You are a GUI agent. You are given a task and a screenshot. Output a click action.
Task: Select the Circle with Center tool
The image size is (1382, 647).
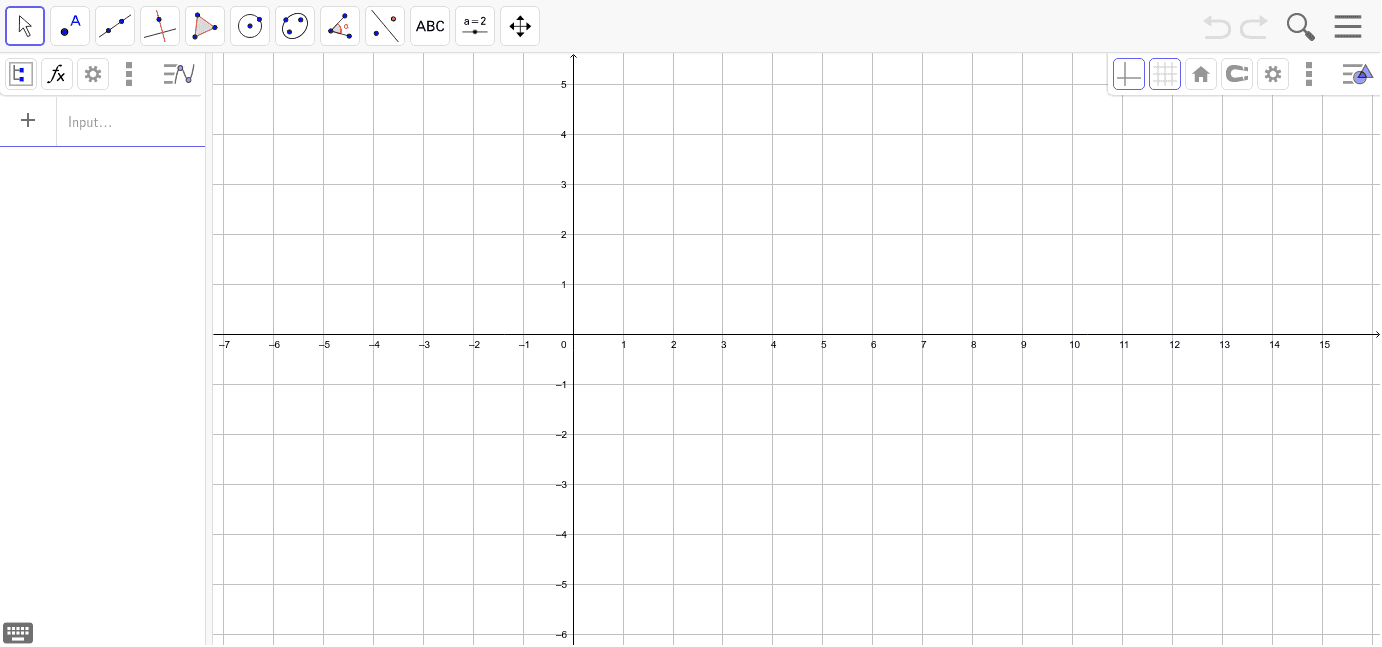click(x=250, y=26)
